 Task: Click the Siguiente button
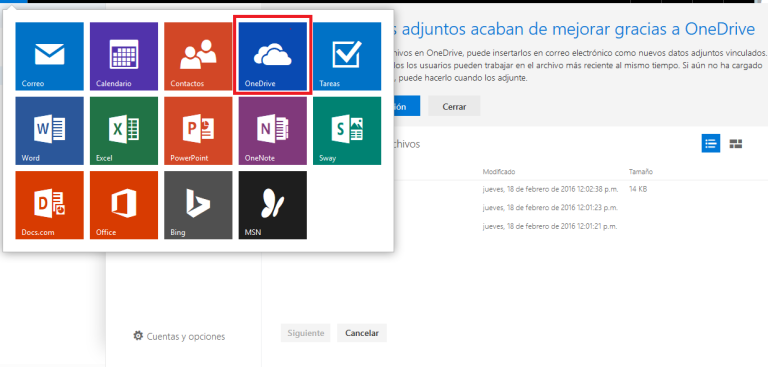point(306,333)
